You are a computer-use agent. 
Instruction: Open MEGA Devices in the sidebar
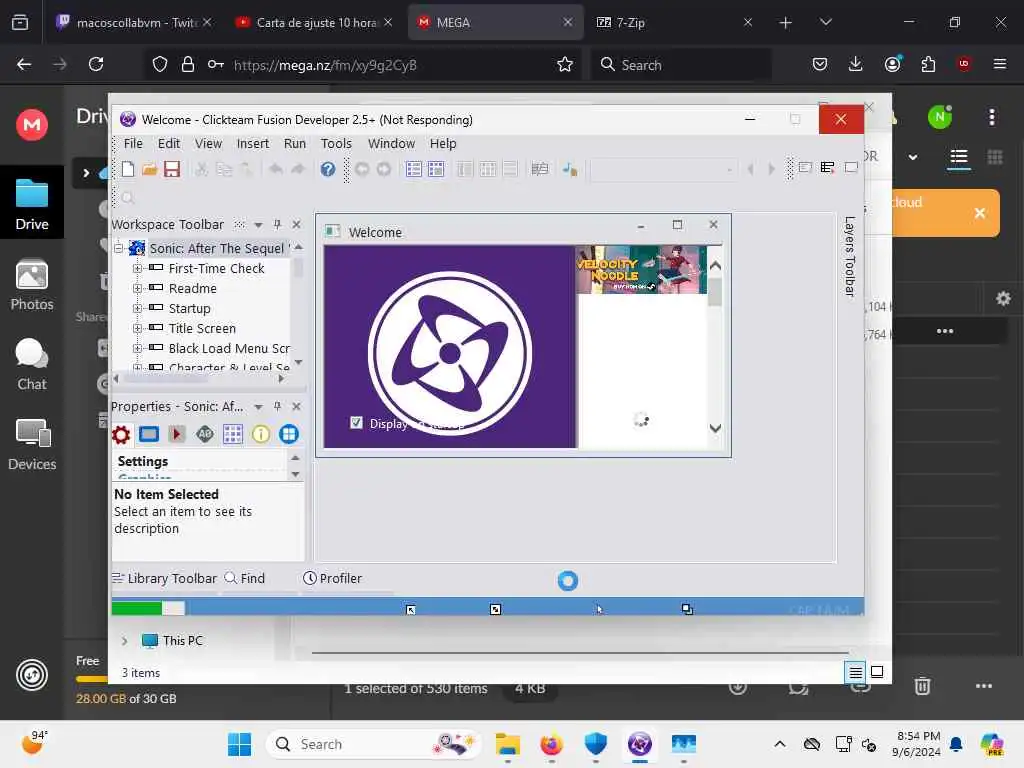32,445
